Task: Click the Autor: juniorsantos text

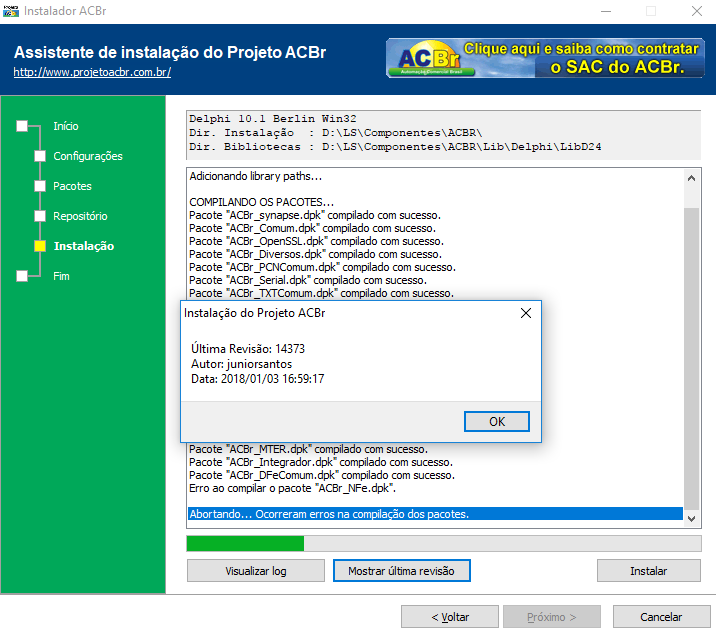Action: (241, 364)
